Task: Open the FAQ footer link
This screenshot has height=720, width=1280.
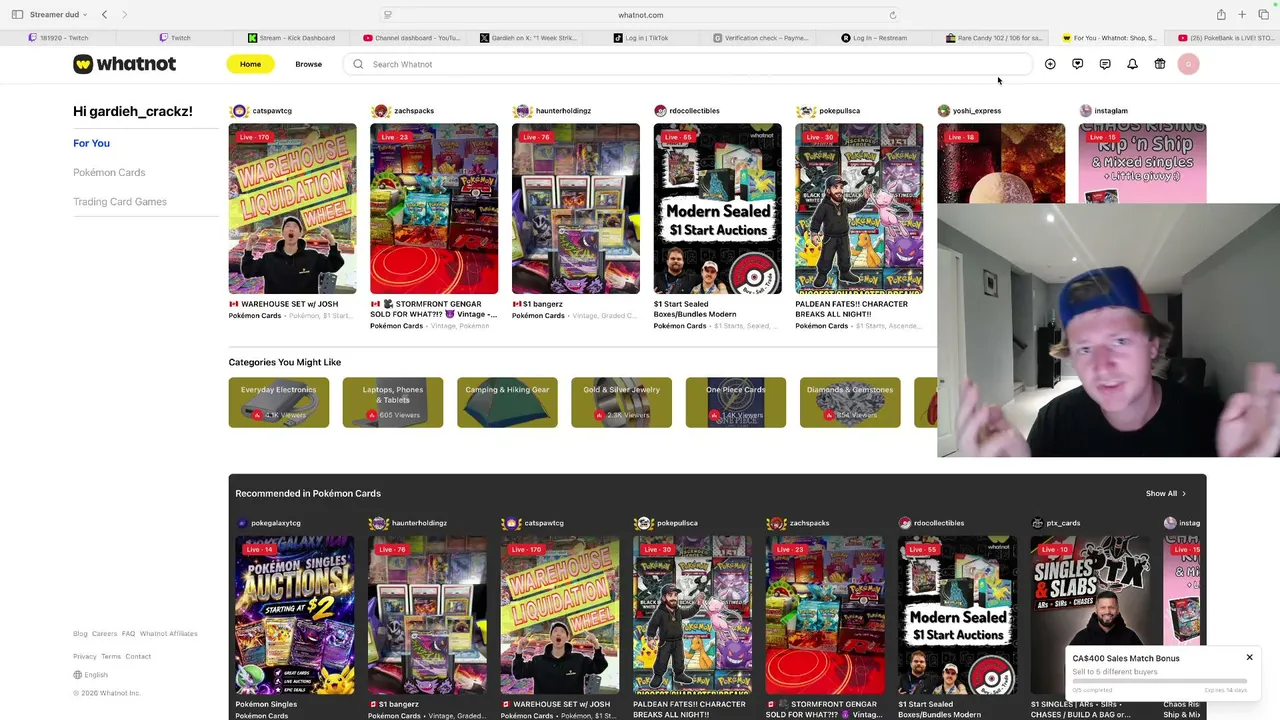Action: [x=128, y=634]
